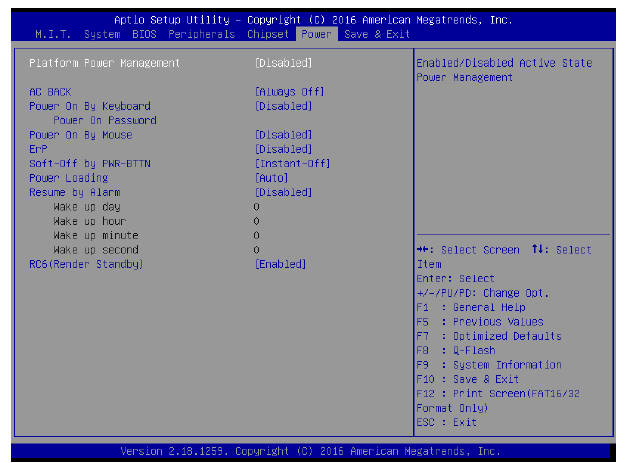631x463 pixels.
Task: Toggle RC6(Render Standby) Enabled value
Action: (x=281, y=264)
